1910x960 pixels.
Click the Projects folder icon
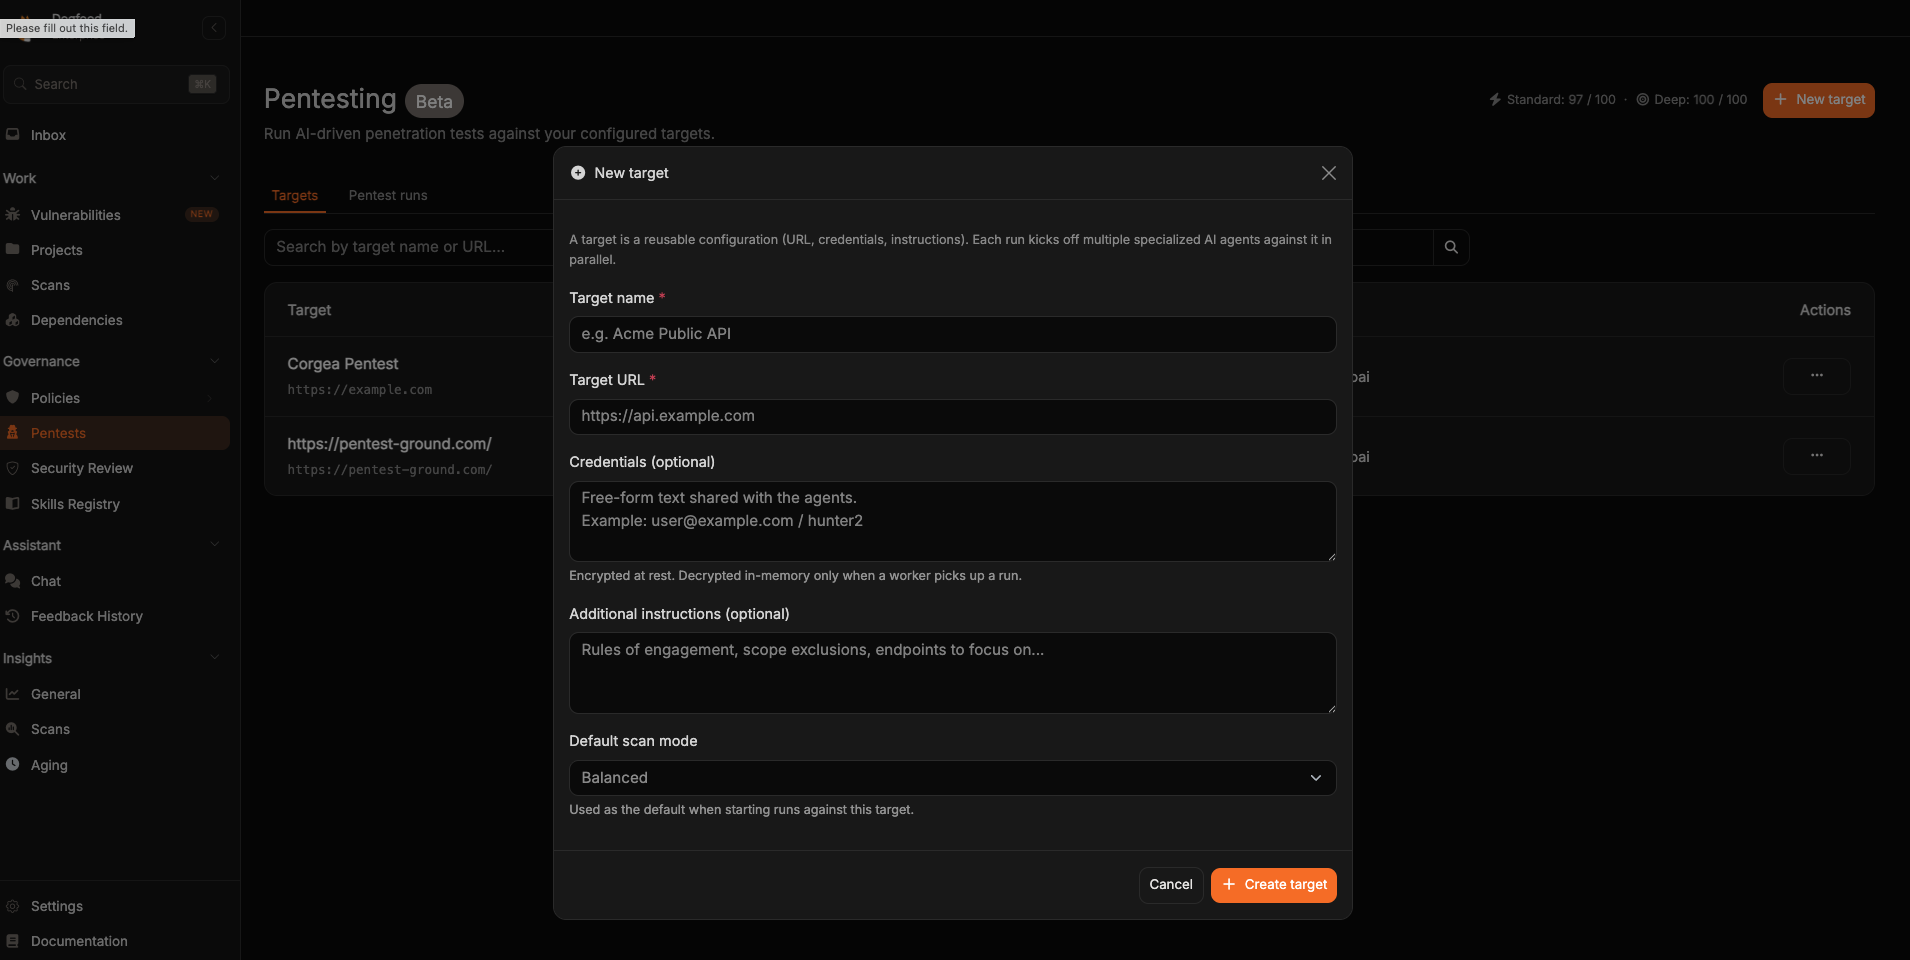(x=12, y=249)
